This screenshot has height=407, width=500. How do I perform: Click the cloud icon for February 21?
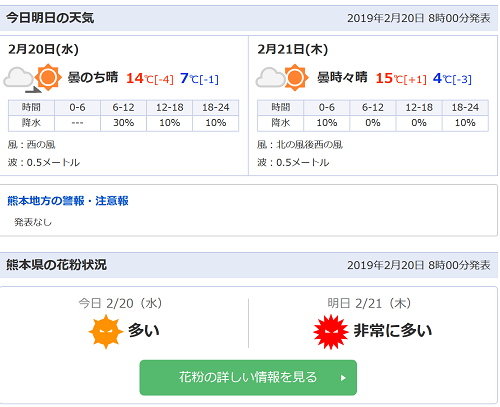[x=270, y=78]
